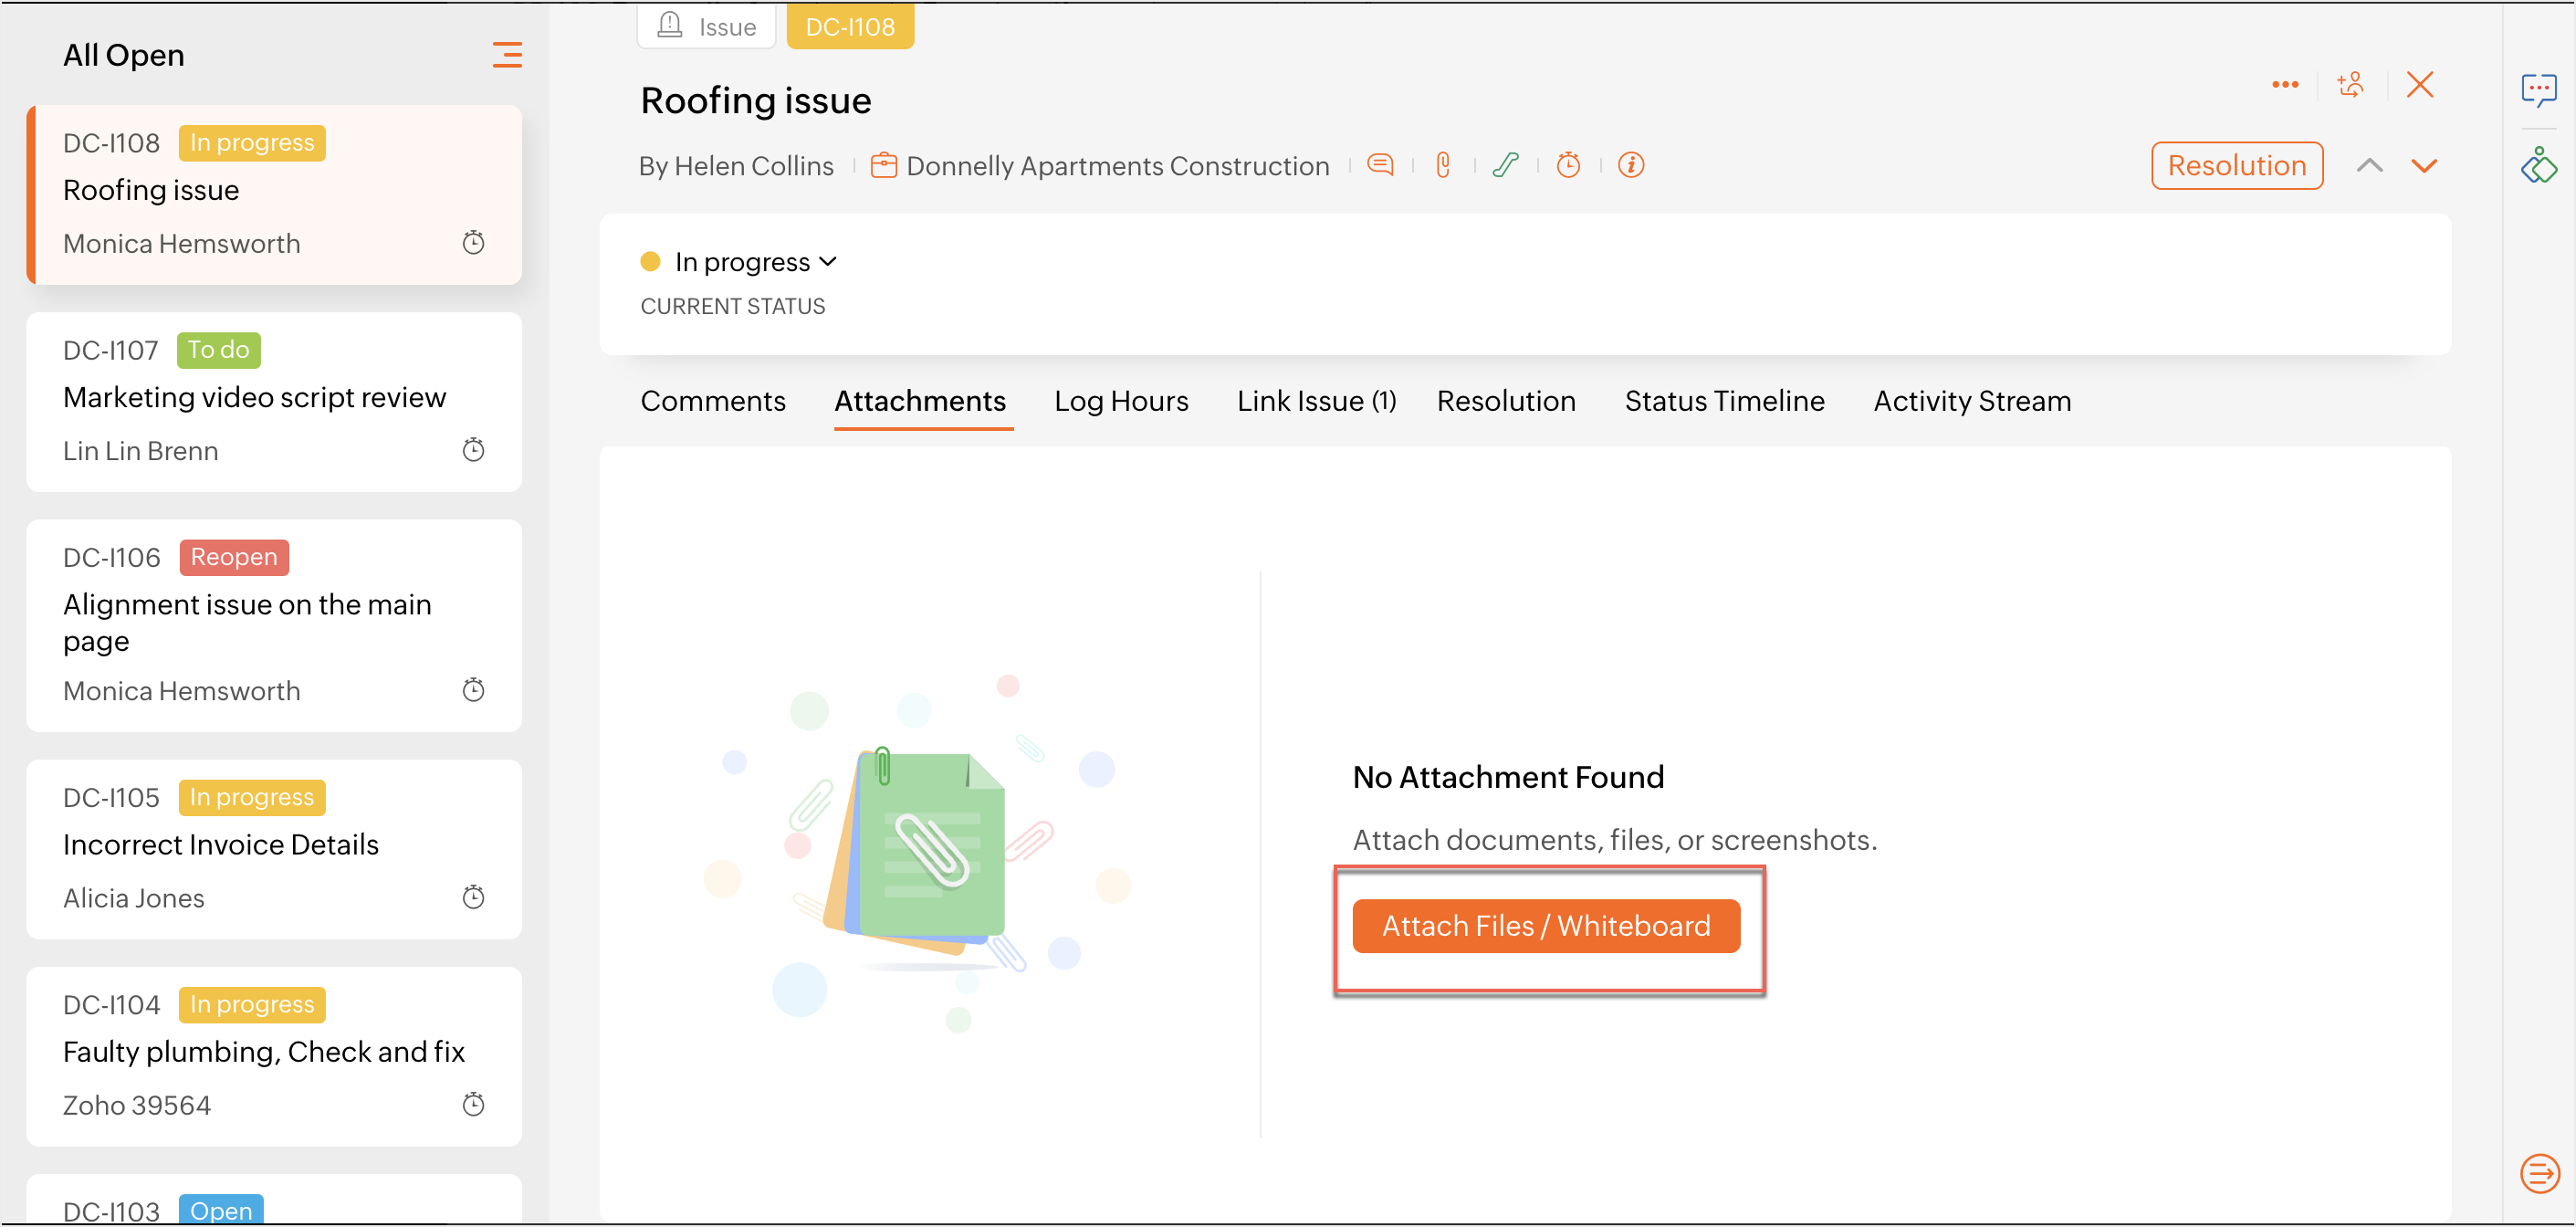
Task: Click the comments icon in issue header
Action: click(1380, 165)
